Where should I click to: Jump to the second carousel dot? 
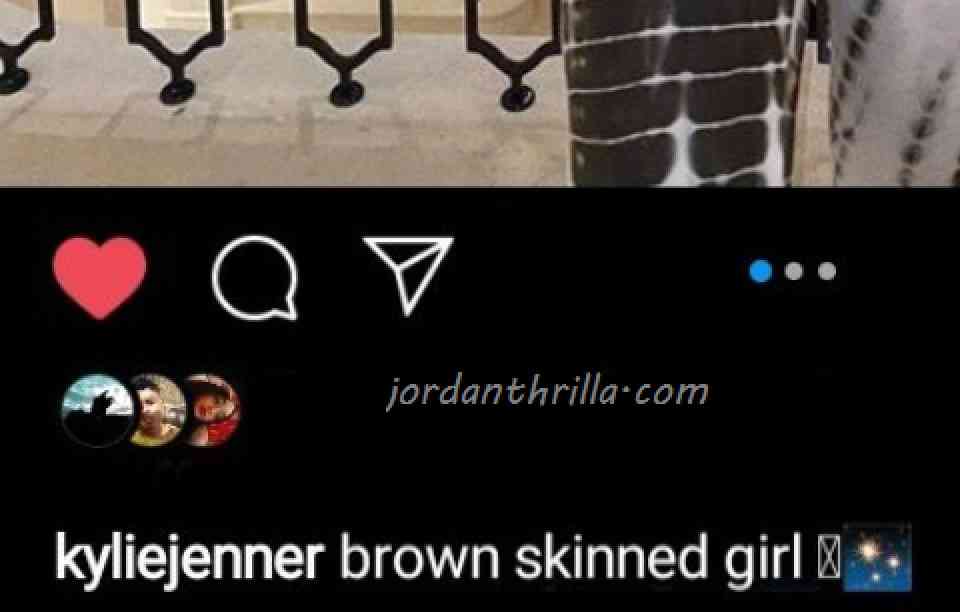(794, 271)
